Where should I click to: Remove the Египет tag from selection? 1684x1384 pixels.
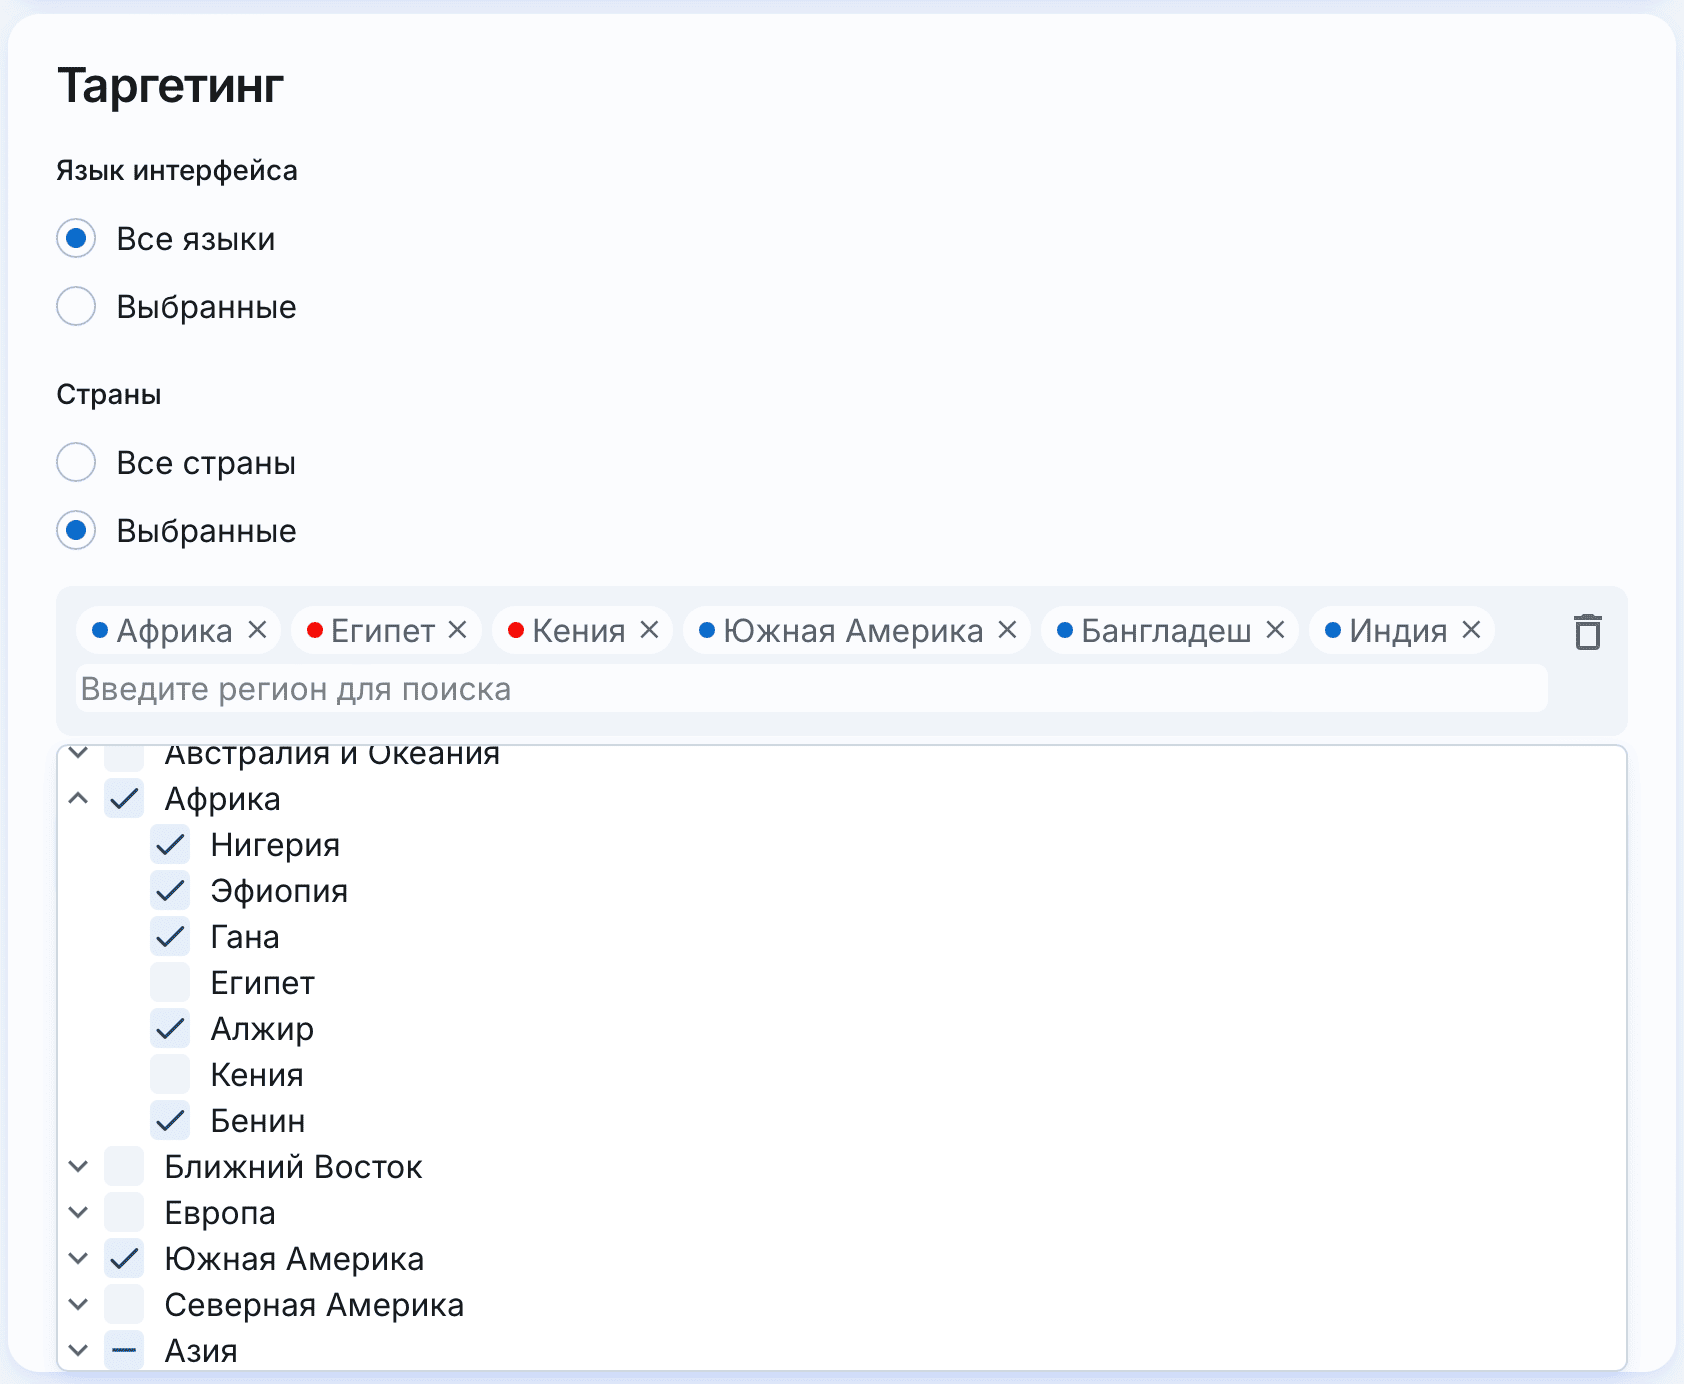[458, 630]
